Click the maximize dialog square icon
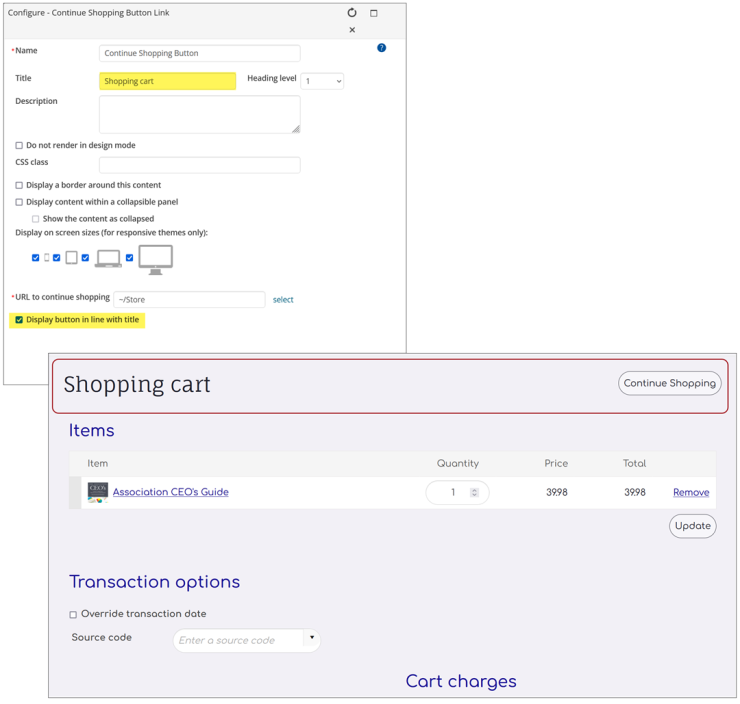 tap(374, 13)
